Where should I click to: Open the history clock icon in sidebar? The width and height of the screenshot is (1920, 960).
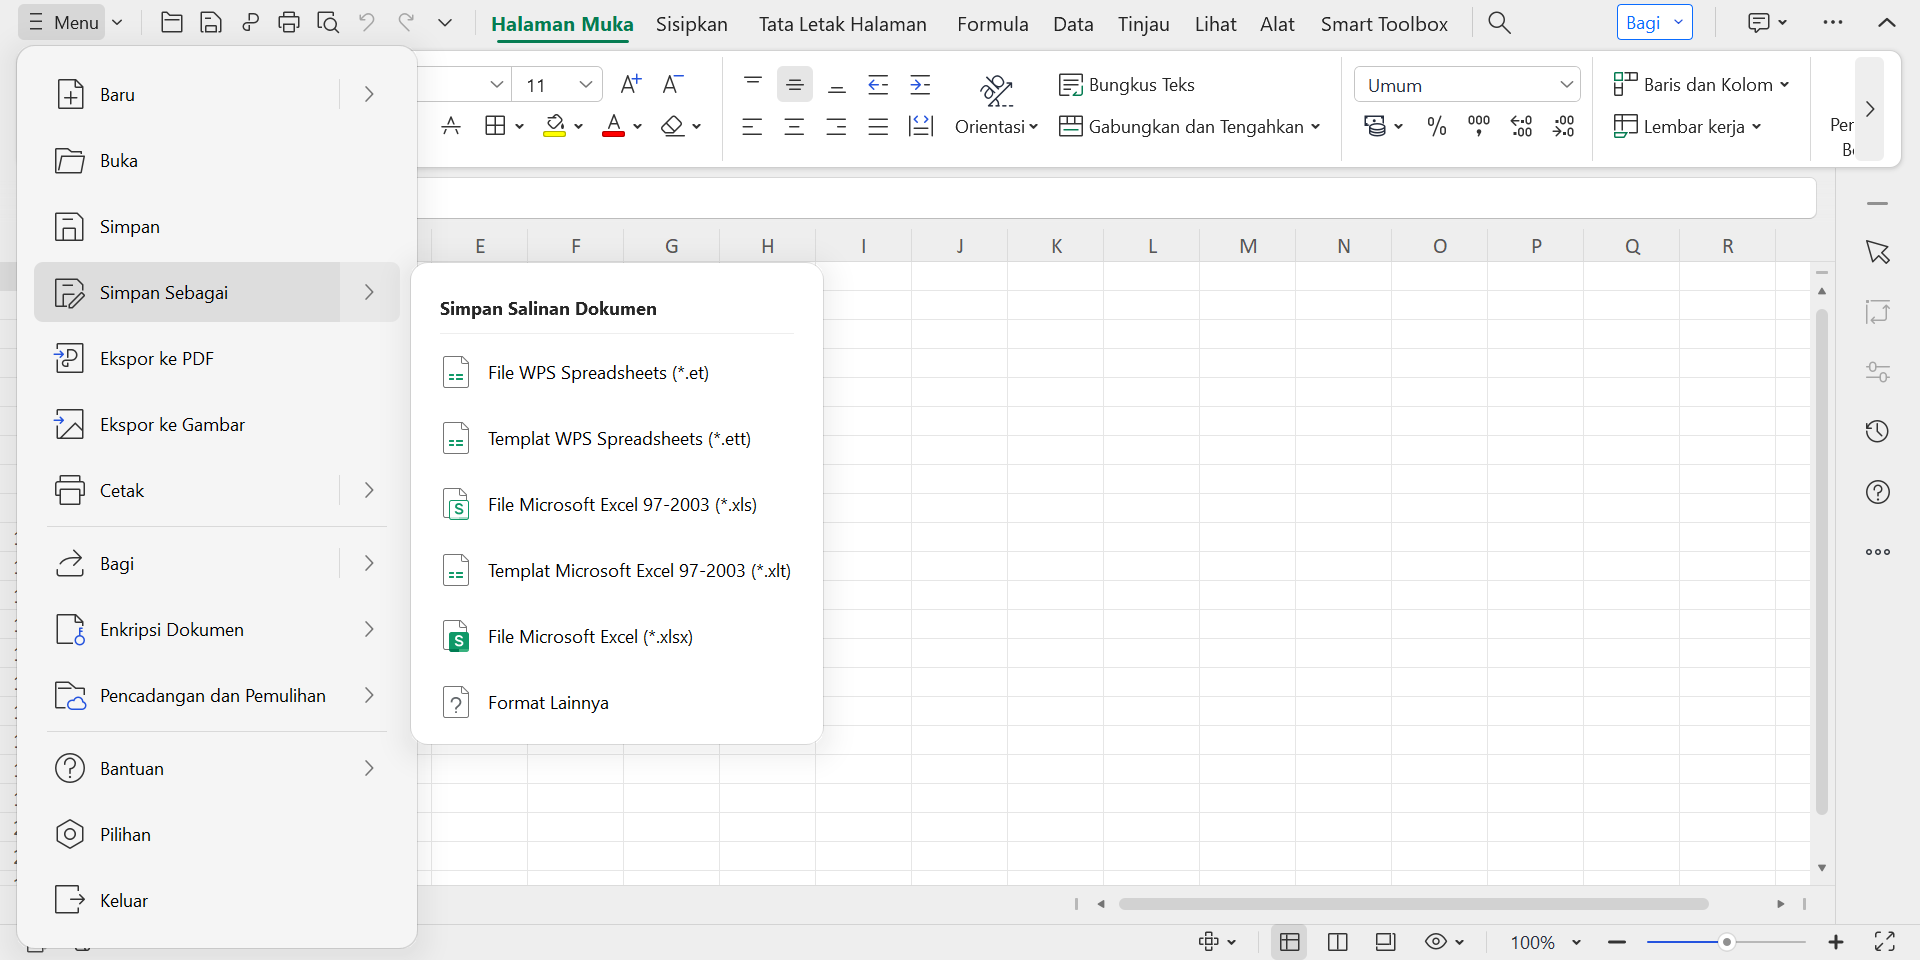coord(1877,431)
